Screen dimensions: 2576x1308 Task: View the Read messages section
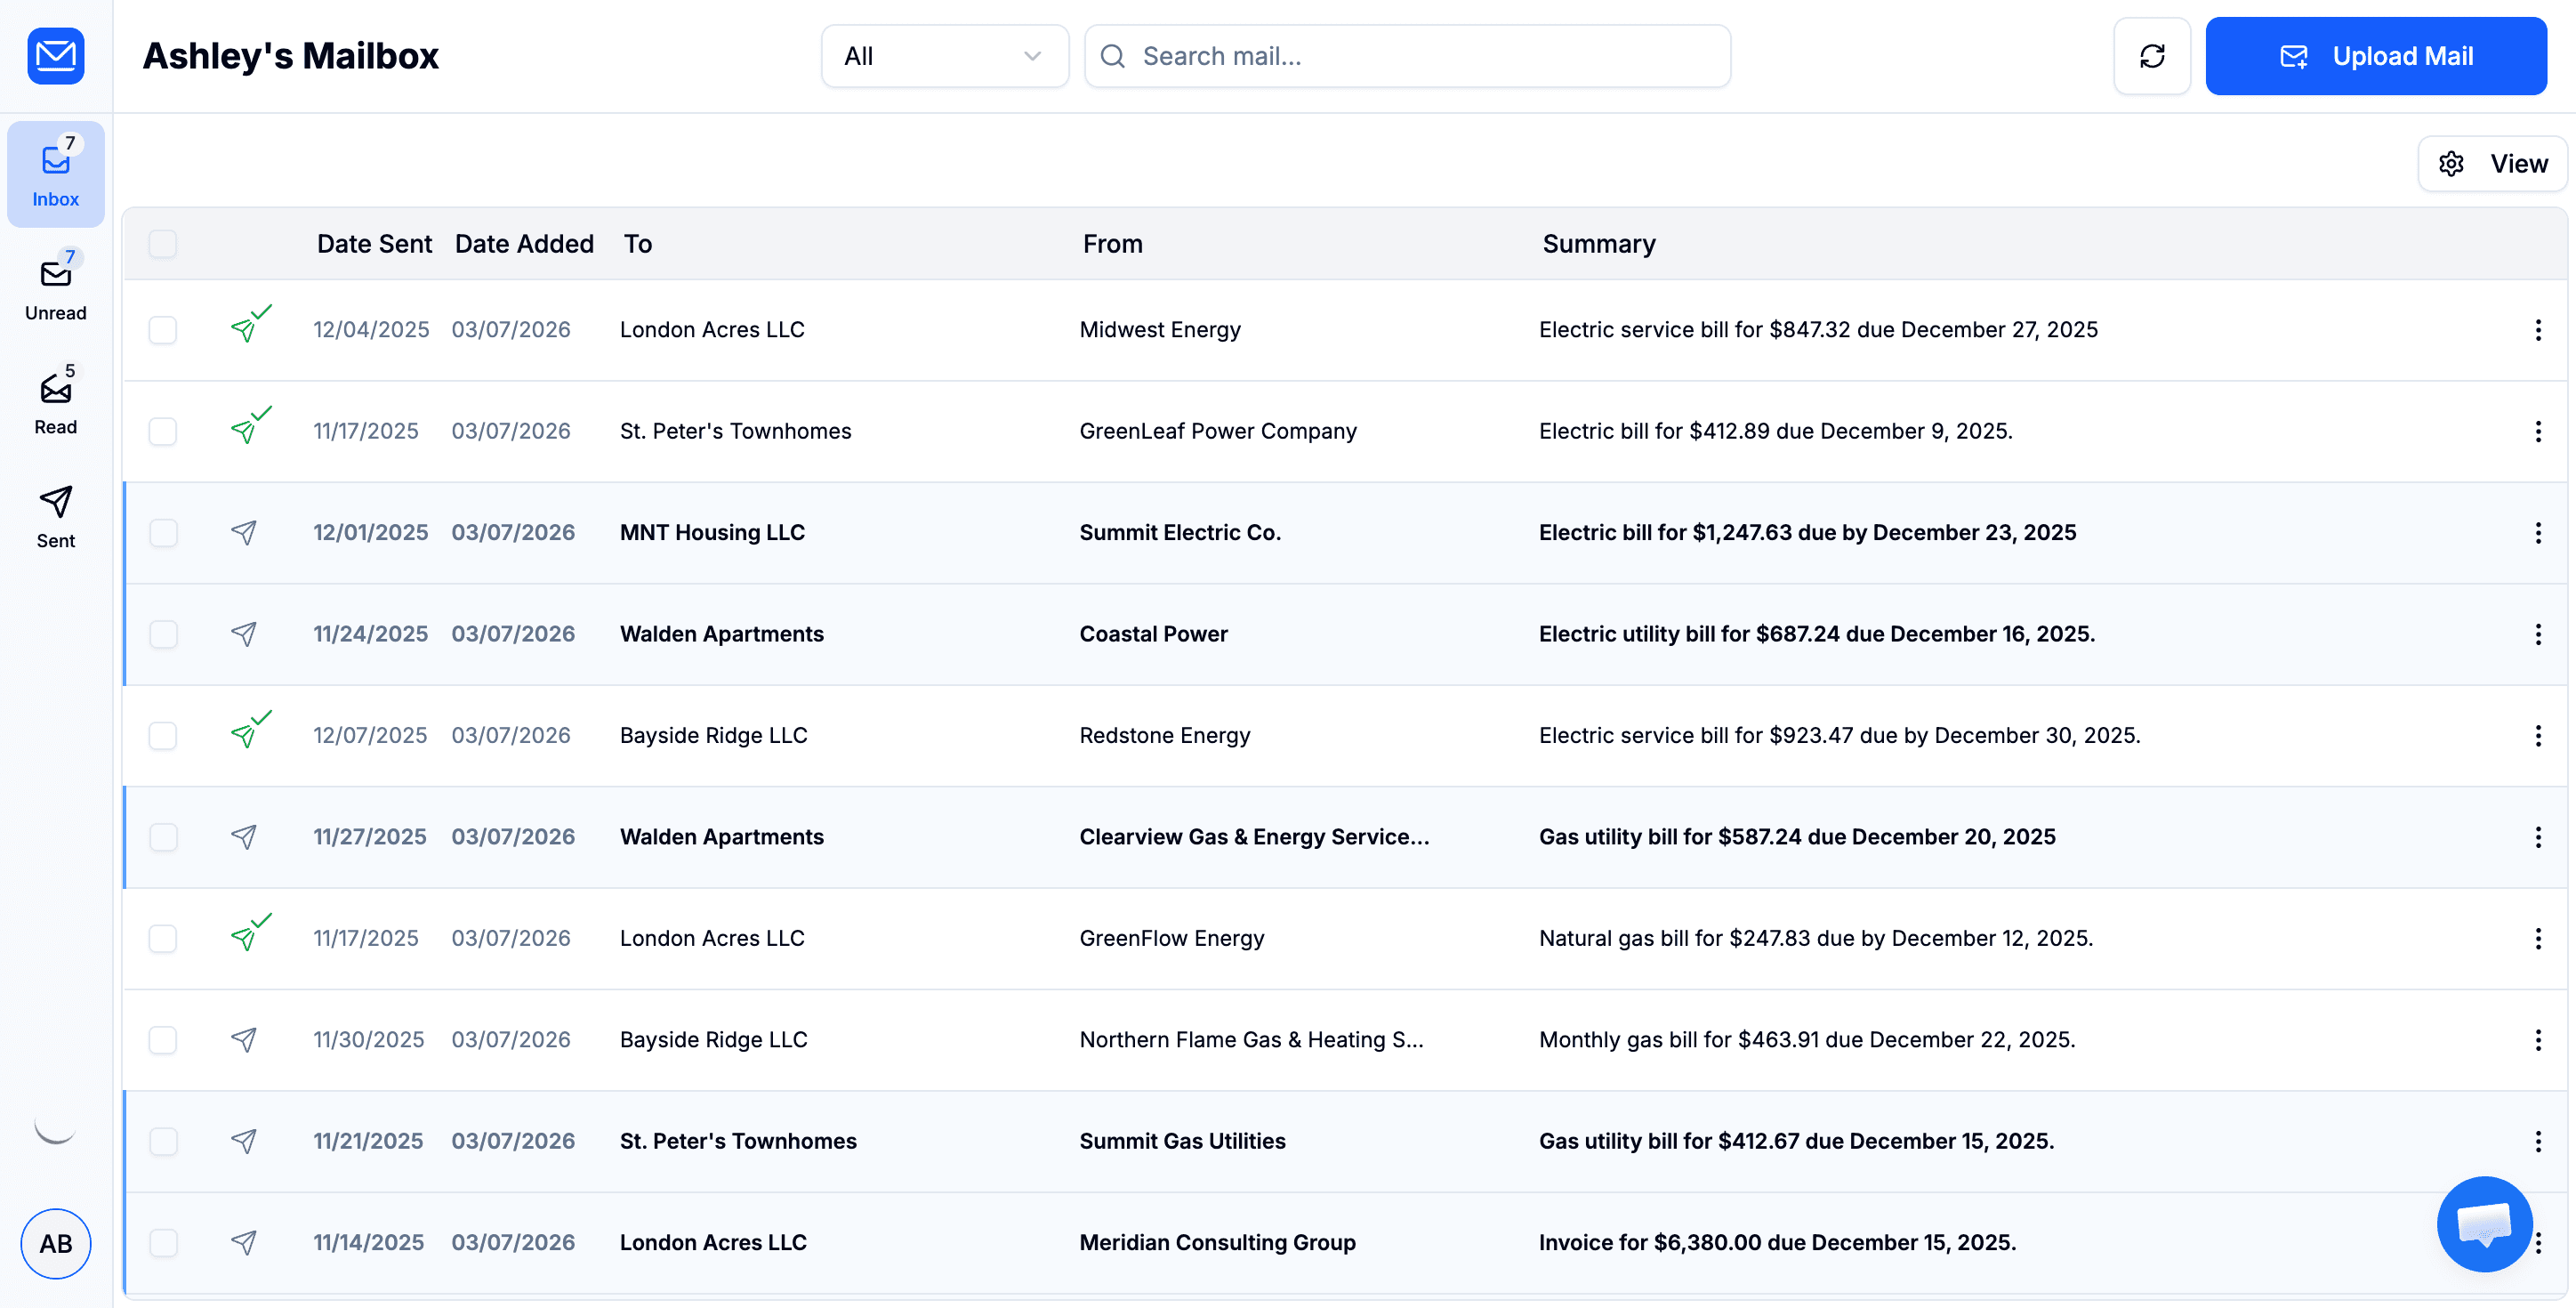(x=55, y=402)
